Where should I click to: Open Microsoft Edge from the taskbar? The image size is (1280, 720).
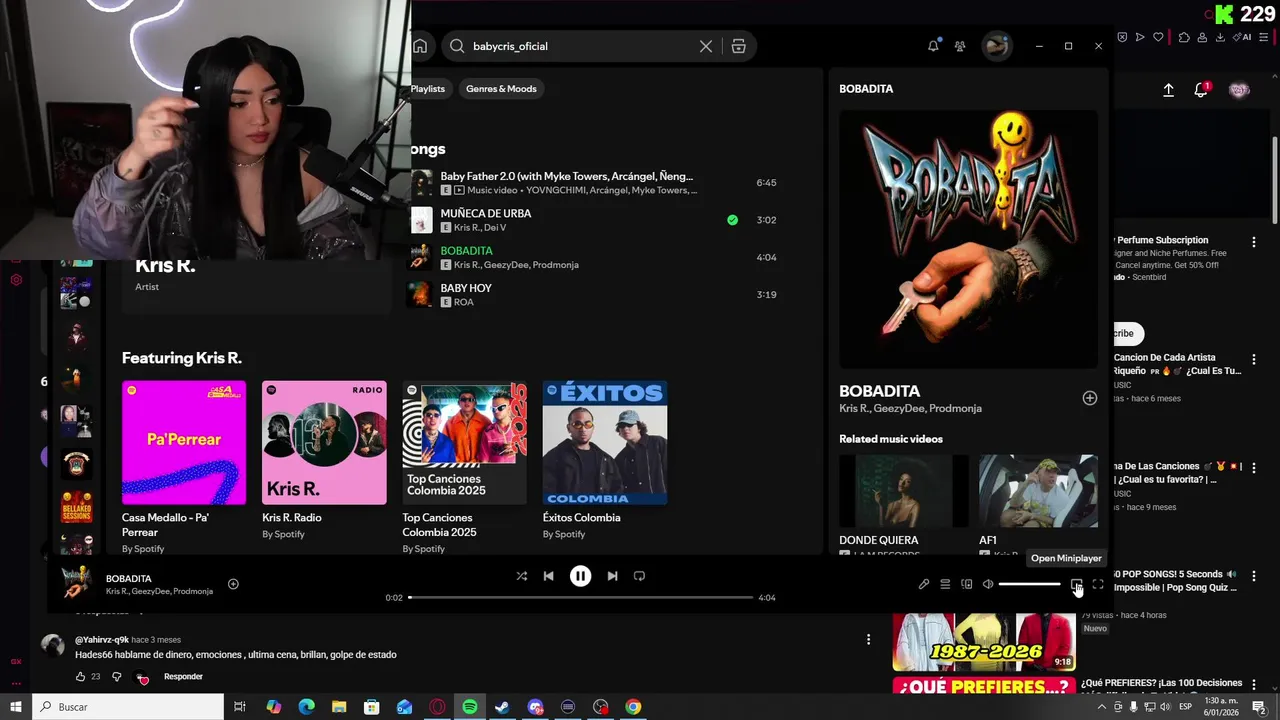pyautogui.click(x=306, y=707)
